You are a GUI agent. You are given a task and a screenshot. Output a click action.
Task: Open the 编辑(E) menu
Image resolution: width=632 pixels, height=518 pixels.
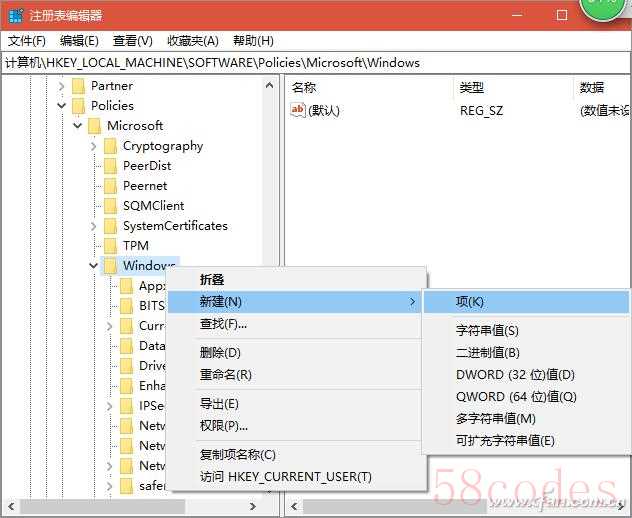click(x=79, y=41)
